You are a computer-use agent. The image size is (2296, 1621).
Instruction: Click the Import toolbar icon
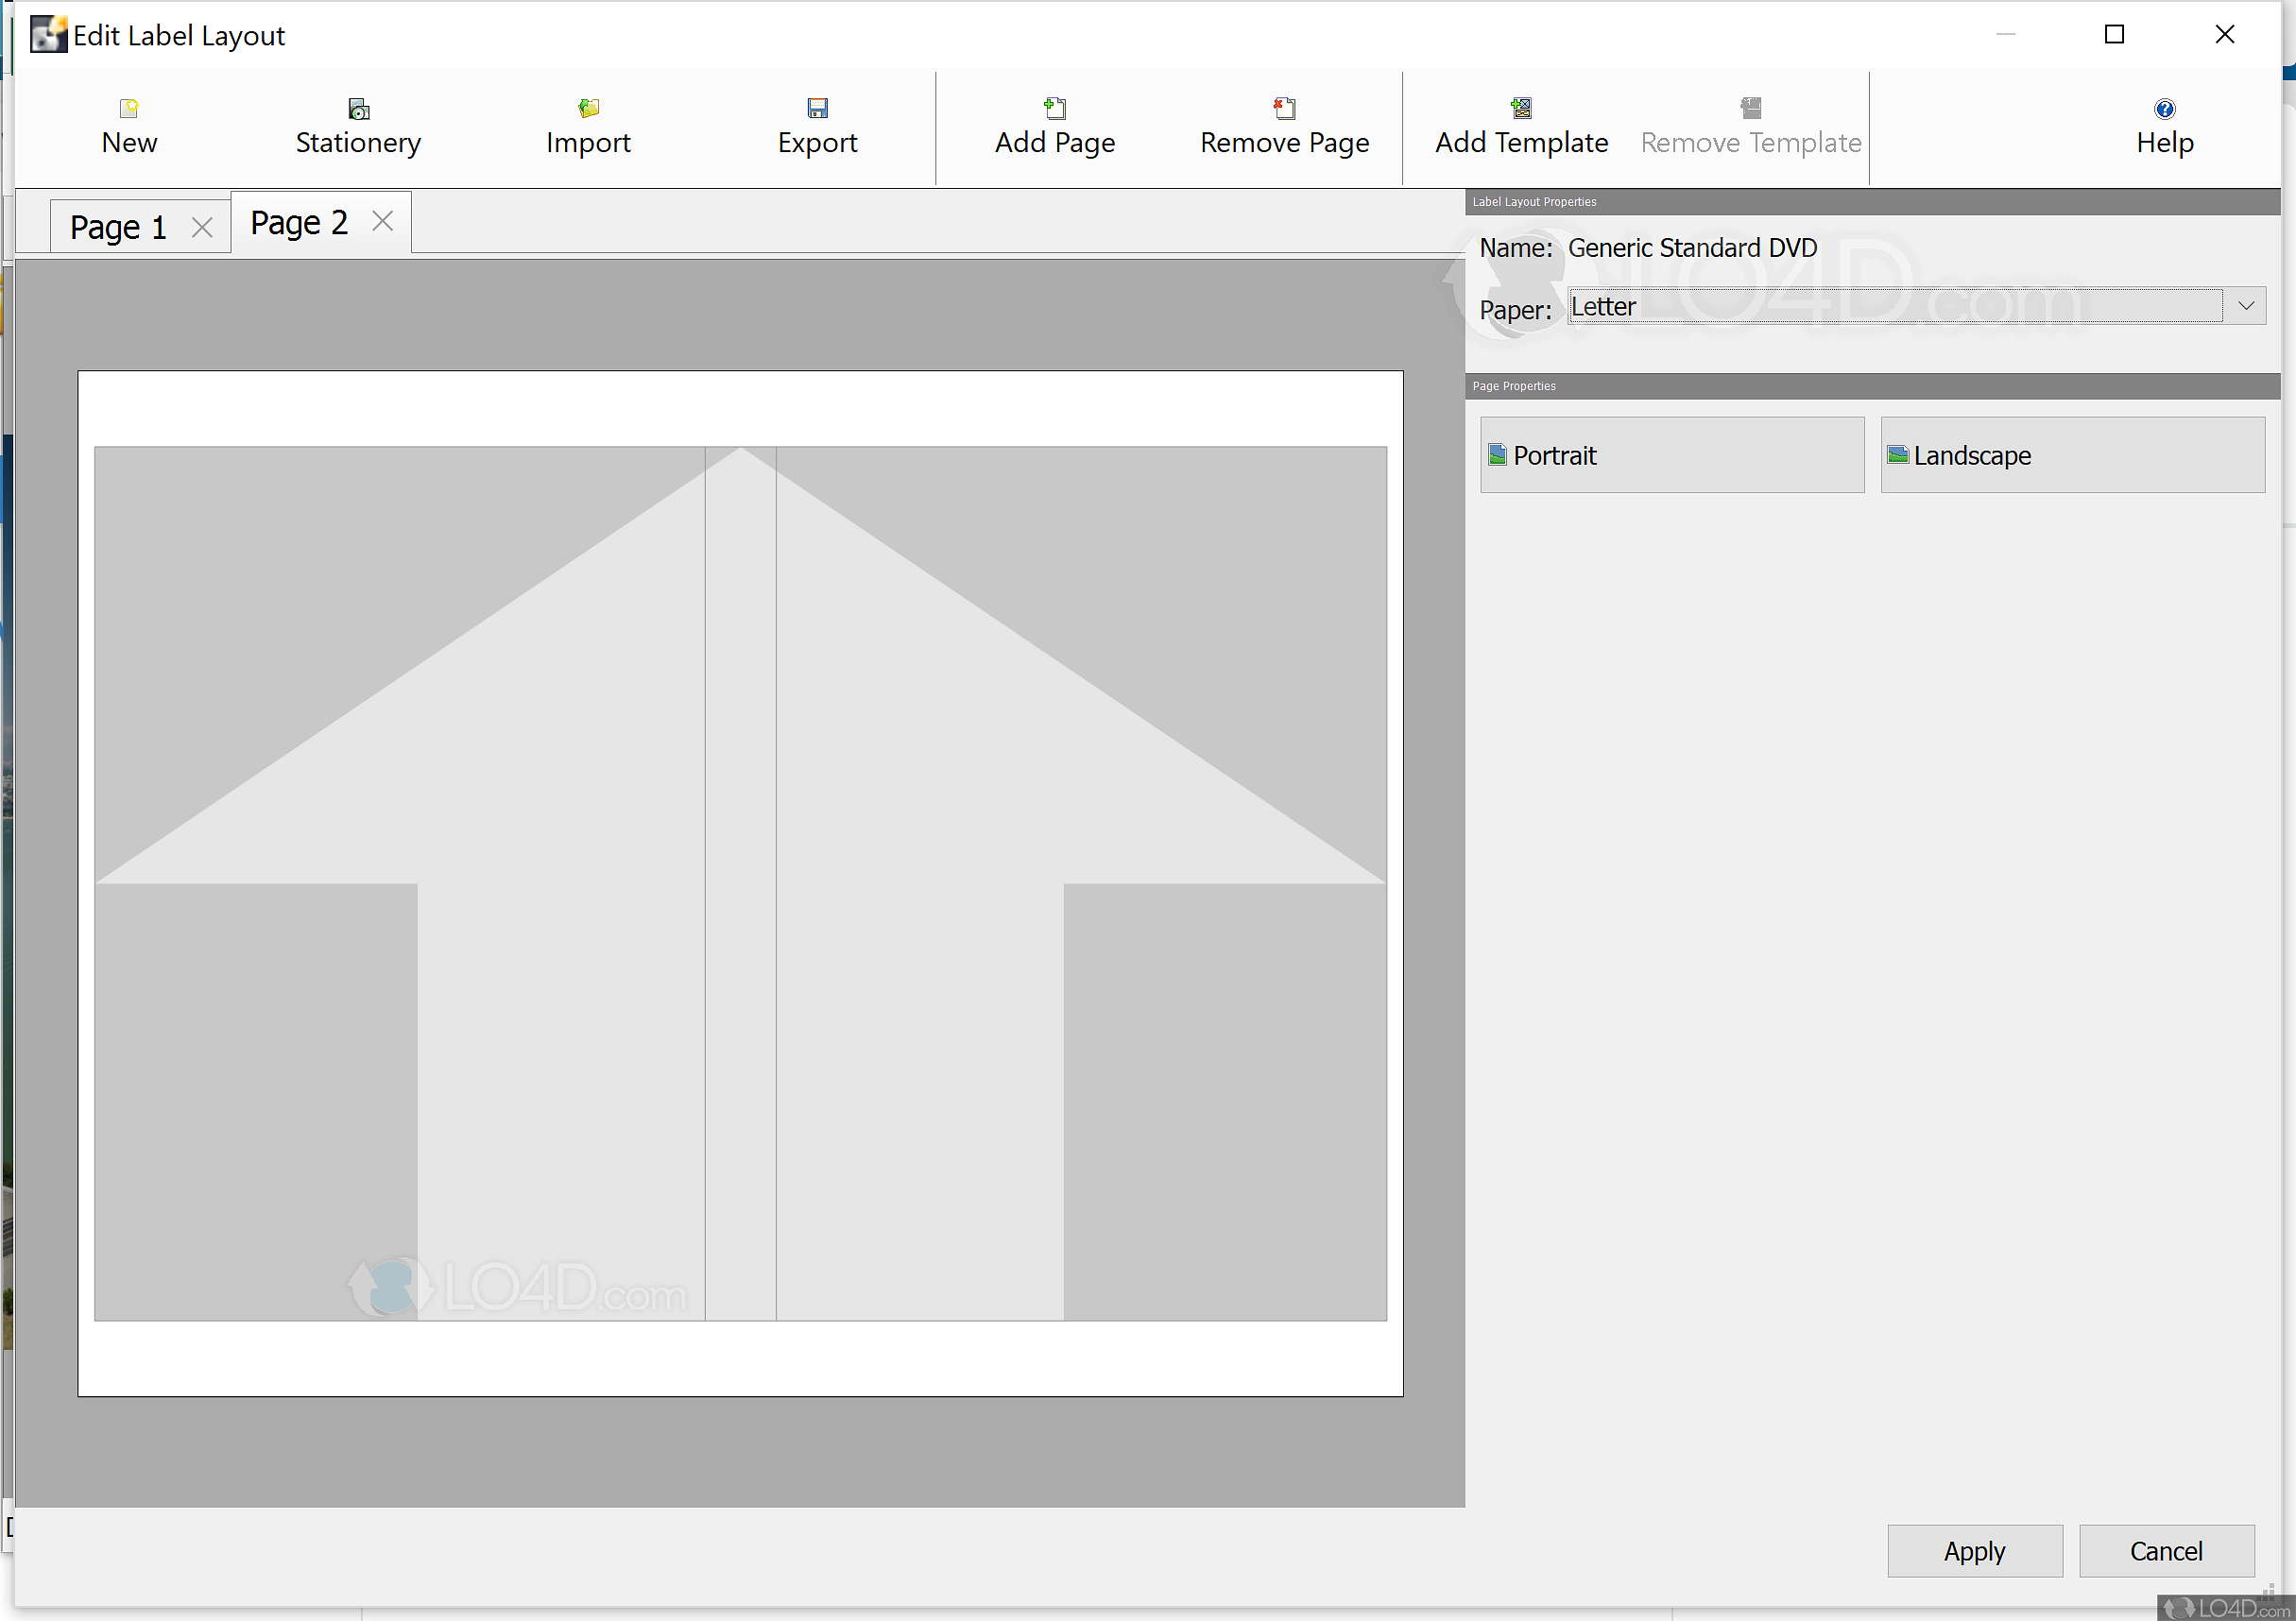coord(588,108)
